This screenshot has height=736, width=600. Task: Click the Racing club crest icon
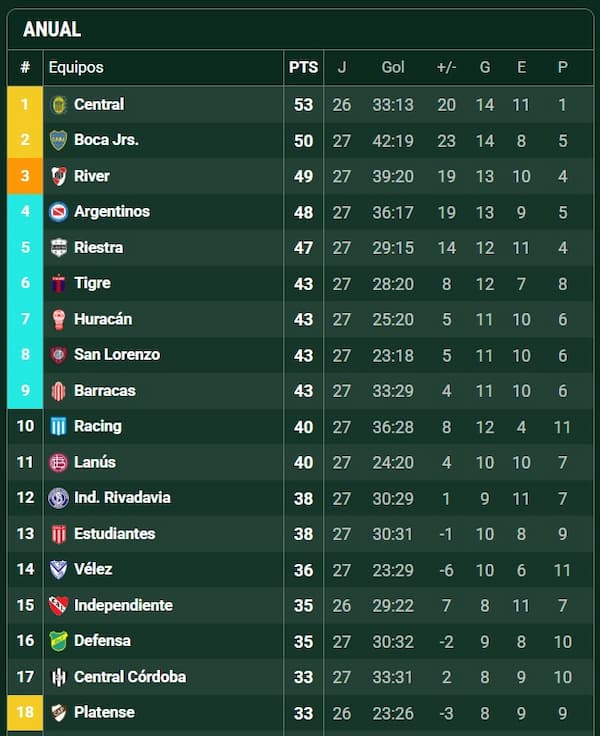pyautogui.click(x=59, y=427)
